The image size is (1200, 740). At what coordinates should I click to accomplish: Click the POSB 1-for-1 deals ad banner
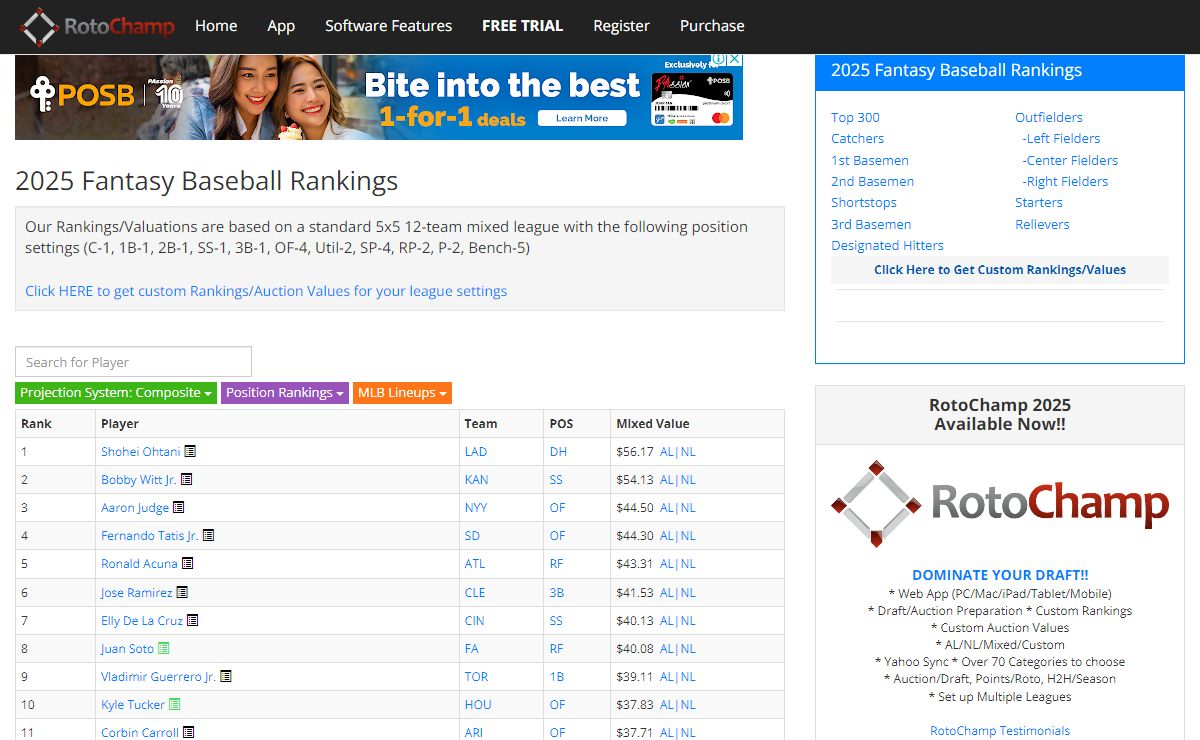click(x=379, y=97)
